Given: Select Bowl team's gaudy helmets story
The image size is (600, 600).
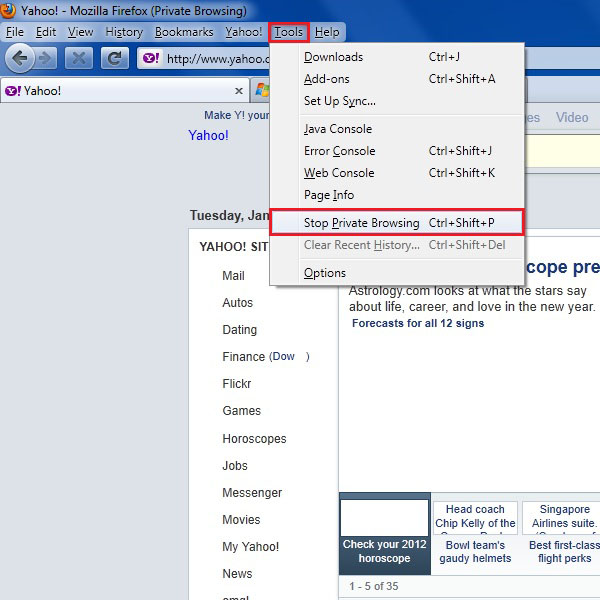Looking at the screenshot, I should (x=475, y=551).
